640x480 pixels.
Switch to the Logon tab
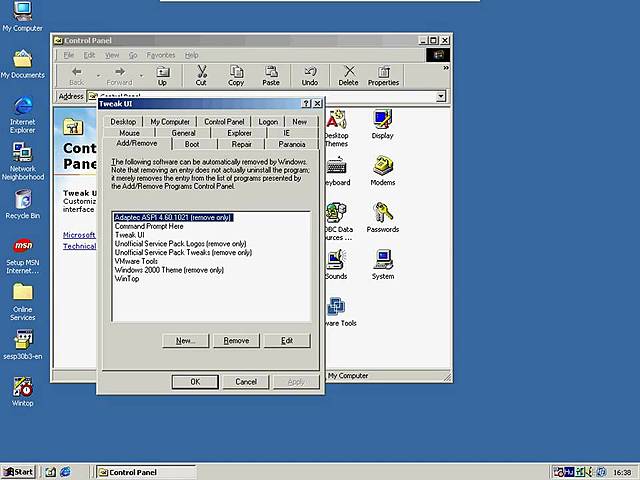(268, 122)
